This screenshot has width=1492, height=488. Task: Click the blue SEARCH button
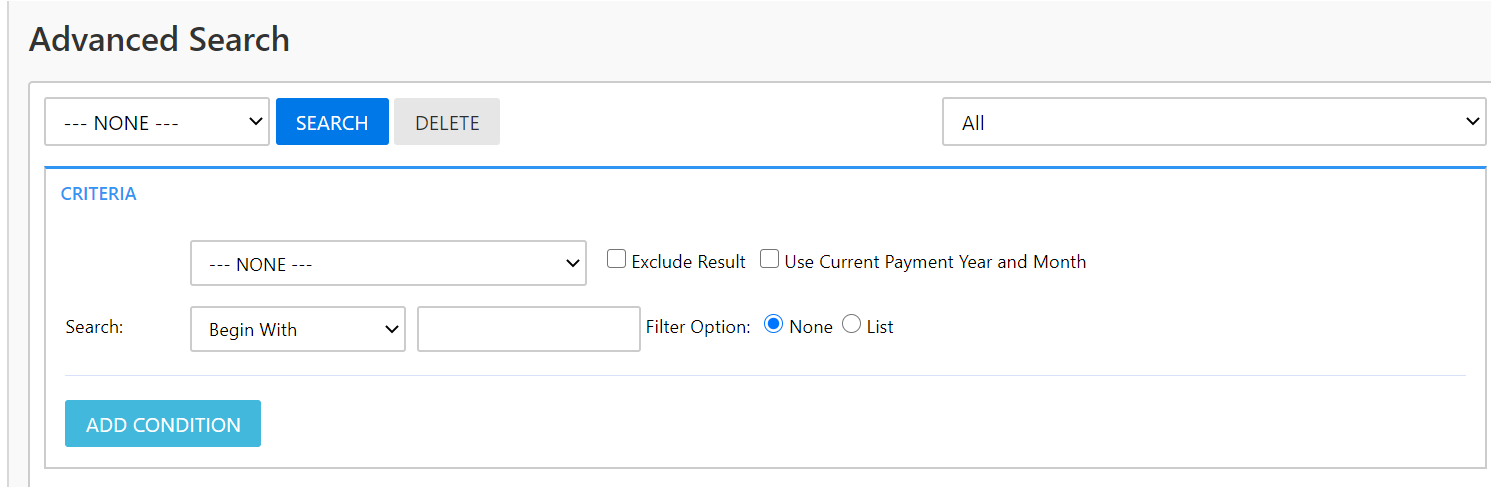[332, 122]
